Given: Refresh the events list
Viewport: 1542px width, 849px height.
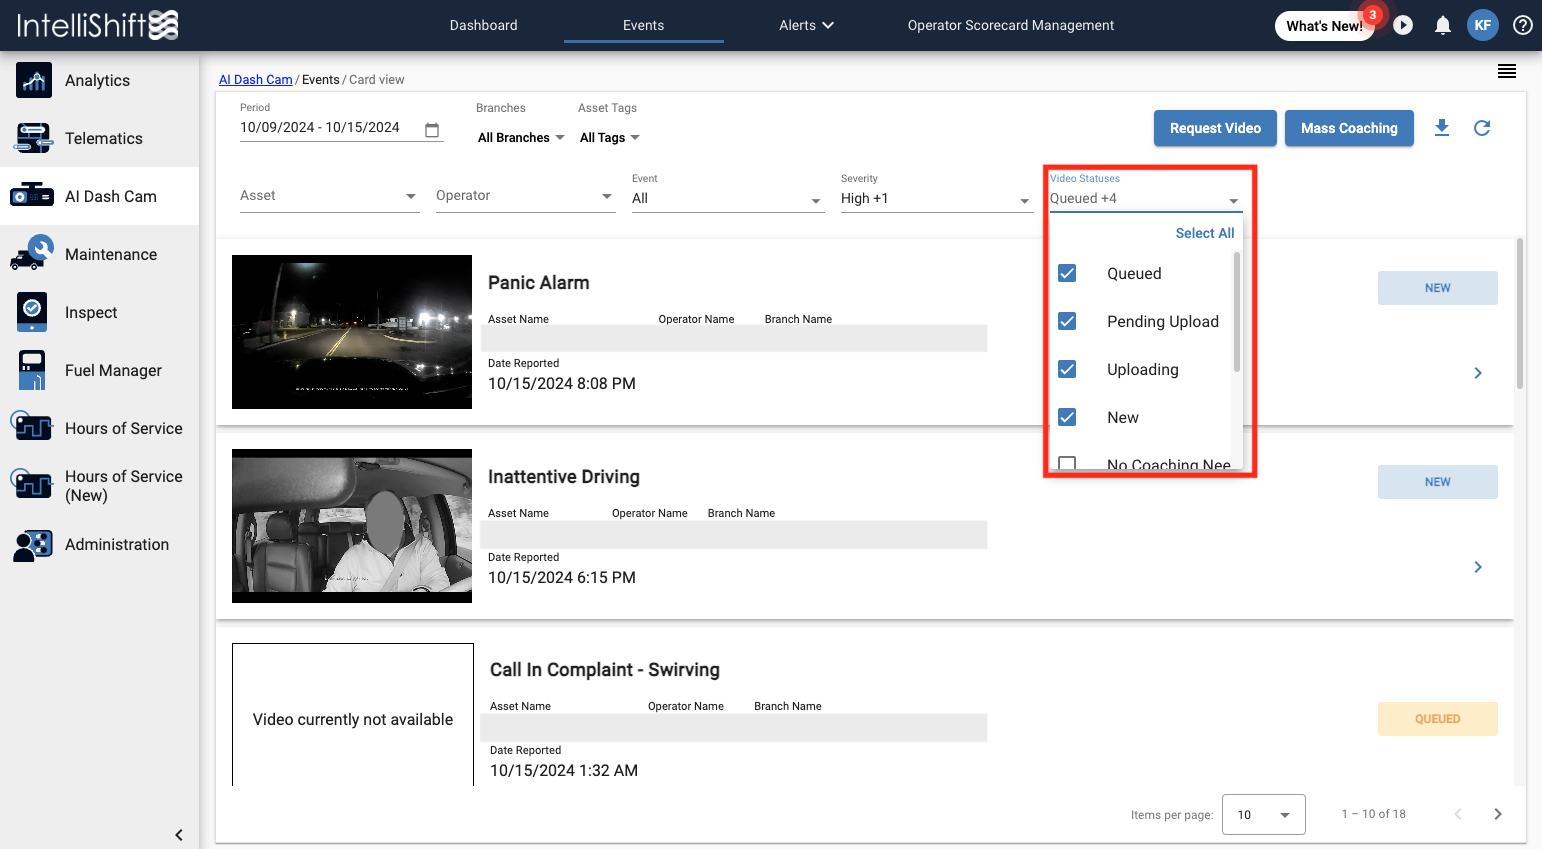Looking at the screenshot, I should (x=1482, y=128).
